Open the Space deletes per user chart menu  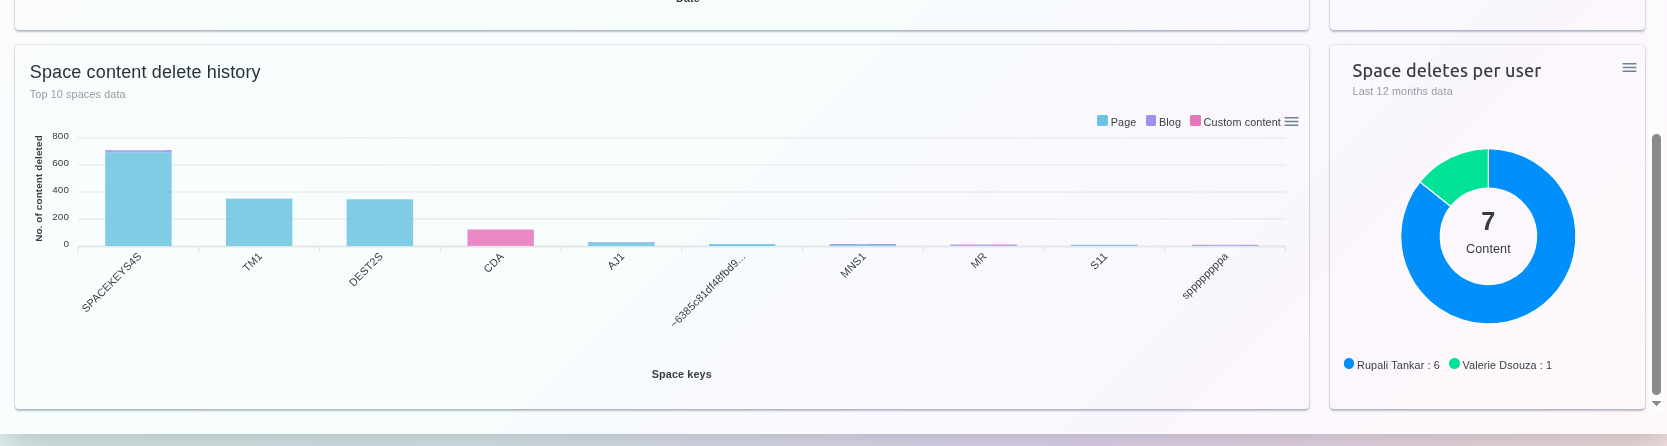(x=1629, y=68)
